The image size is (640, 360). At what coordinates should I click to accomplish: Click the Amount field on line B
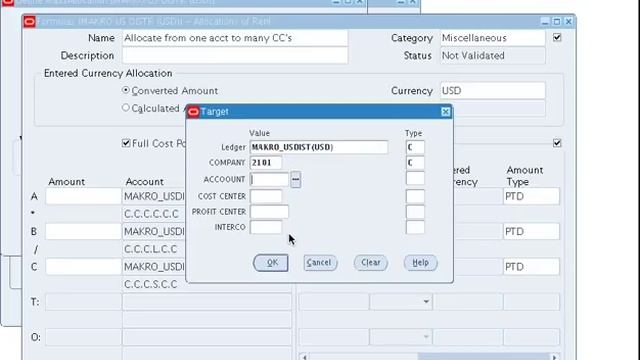[x=83, y=231]
